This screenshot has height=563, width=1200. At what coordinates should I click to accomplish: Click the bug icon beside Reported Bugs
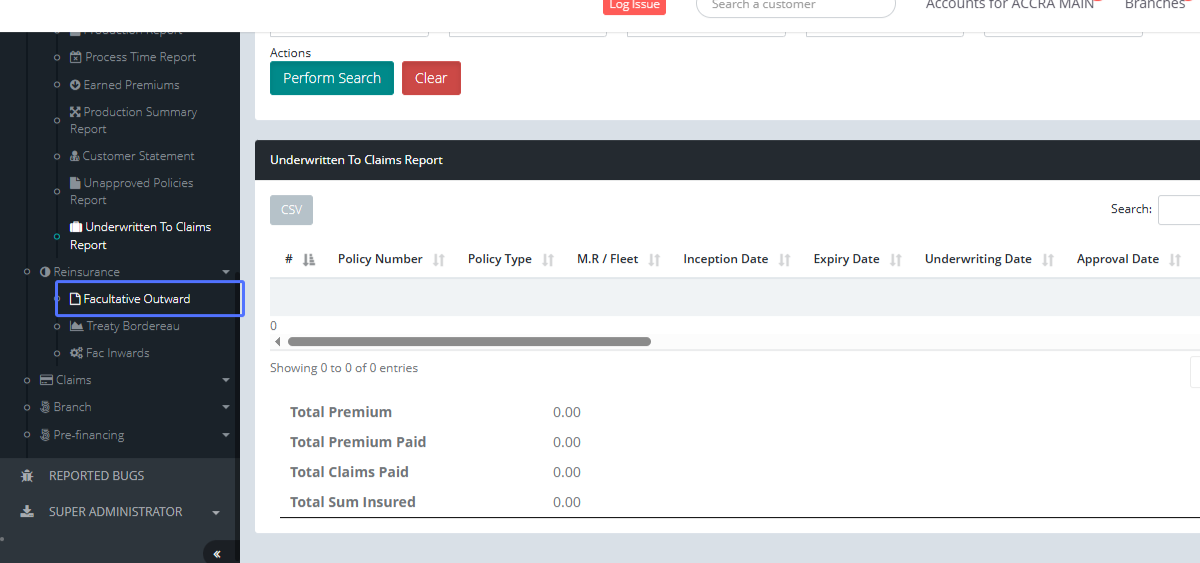27,476
